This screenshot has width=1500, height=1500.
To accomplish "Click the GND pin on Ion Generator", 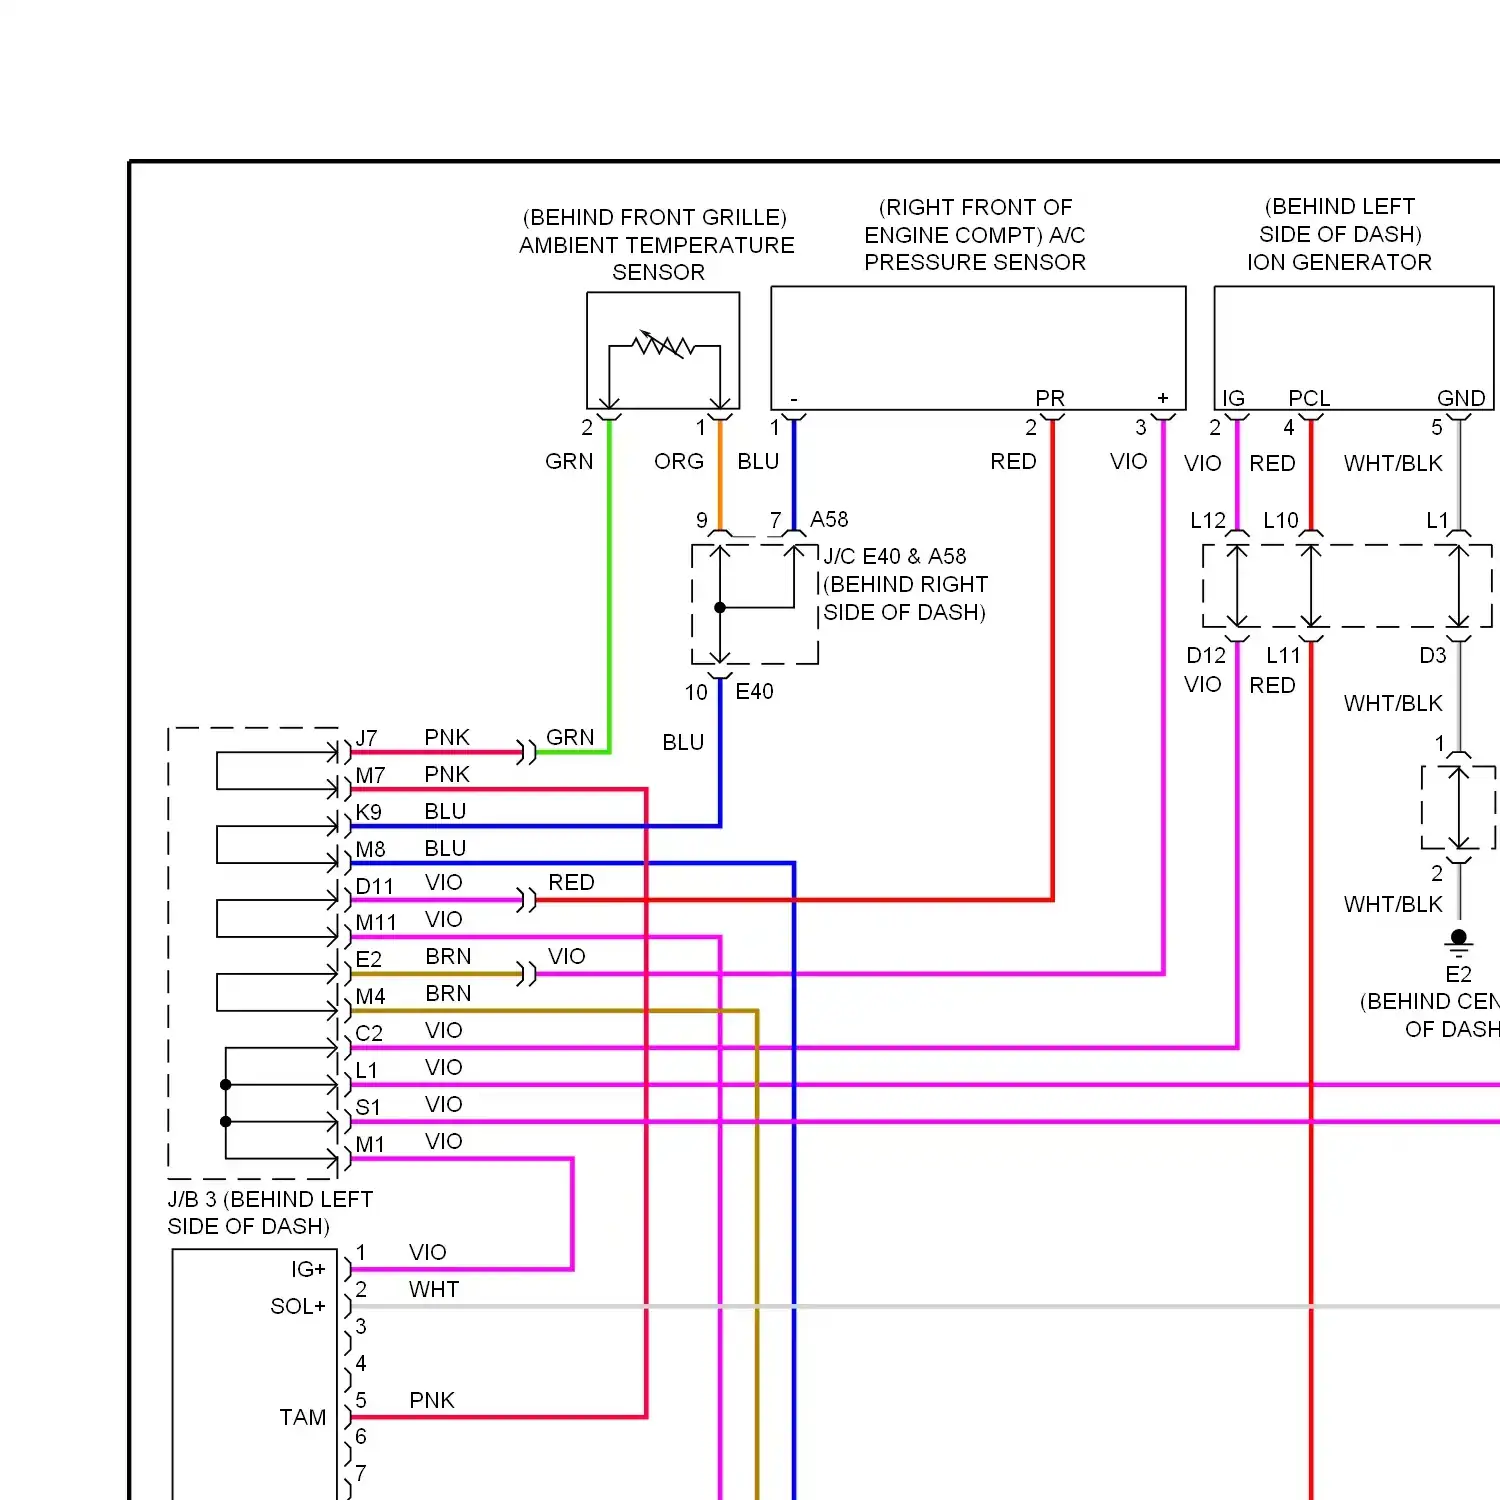I will point(1461,398).
